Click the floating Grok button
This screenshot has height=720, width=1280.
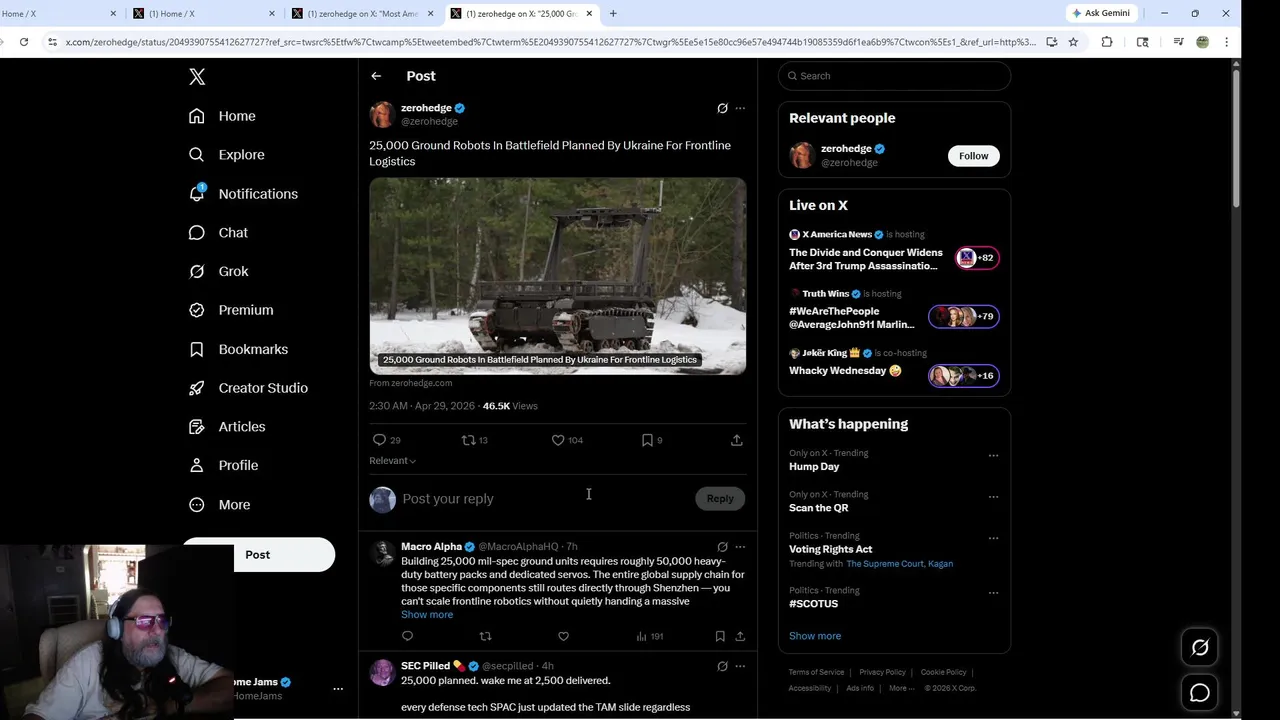(1200, 648)
